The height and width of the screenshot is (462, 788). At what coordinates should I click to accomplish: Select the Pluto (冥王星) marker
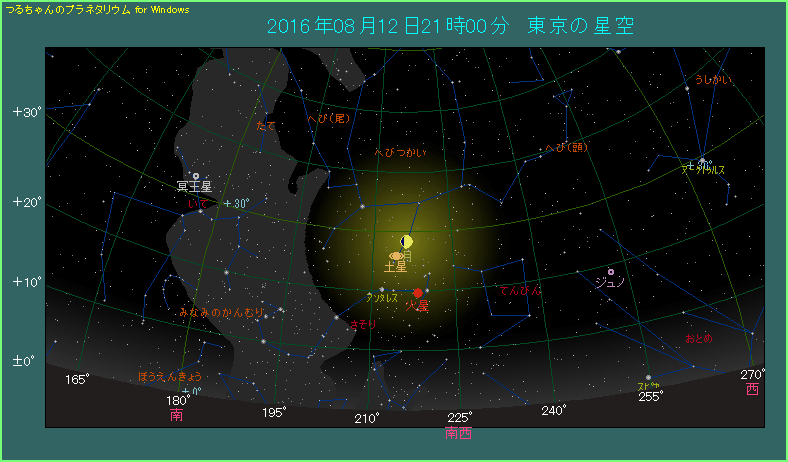coord(196,176)
